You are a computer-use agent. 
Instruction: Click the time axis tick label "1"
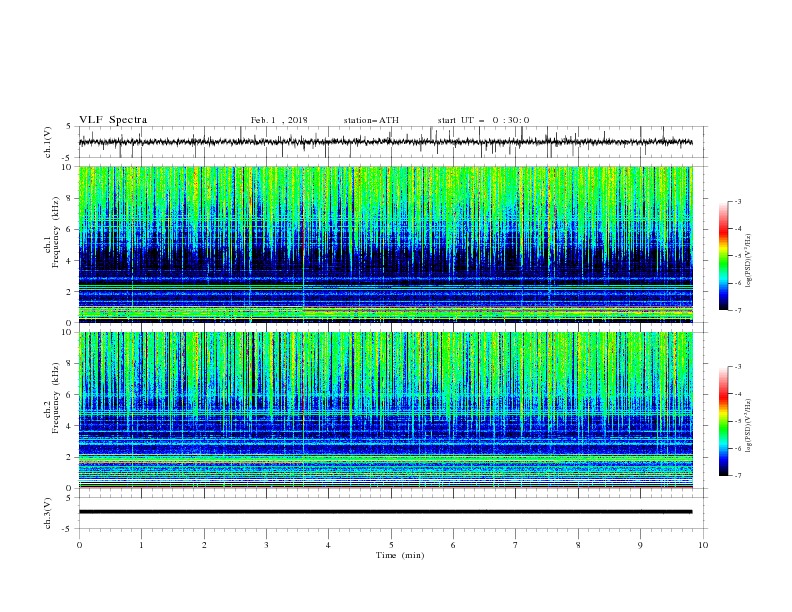[x=141, y=545]
